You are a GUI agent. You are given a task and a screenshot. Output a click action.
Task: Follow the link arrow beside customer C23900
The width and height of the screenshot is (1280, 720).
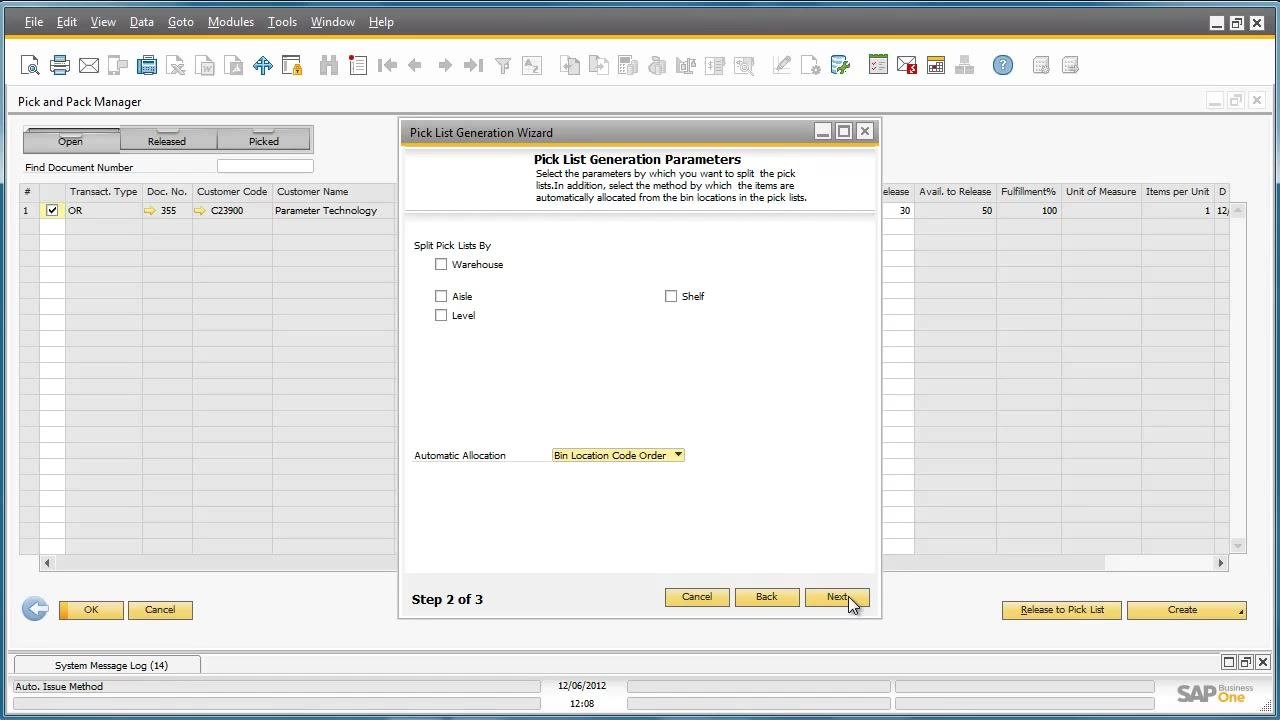click(x=199, y=211)
